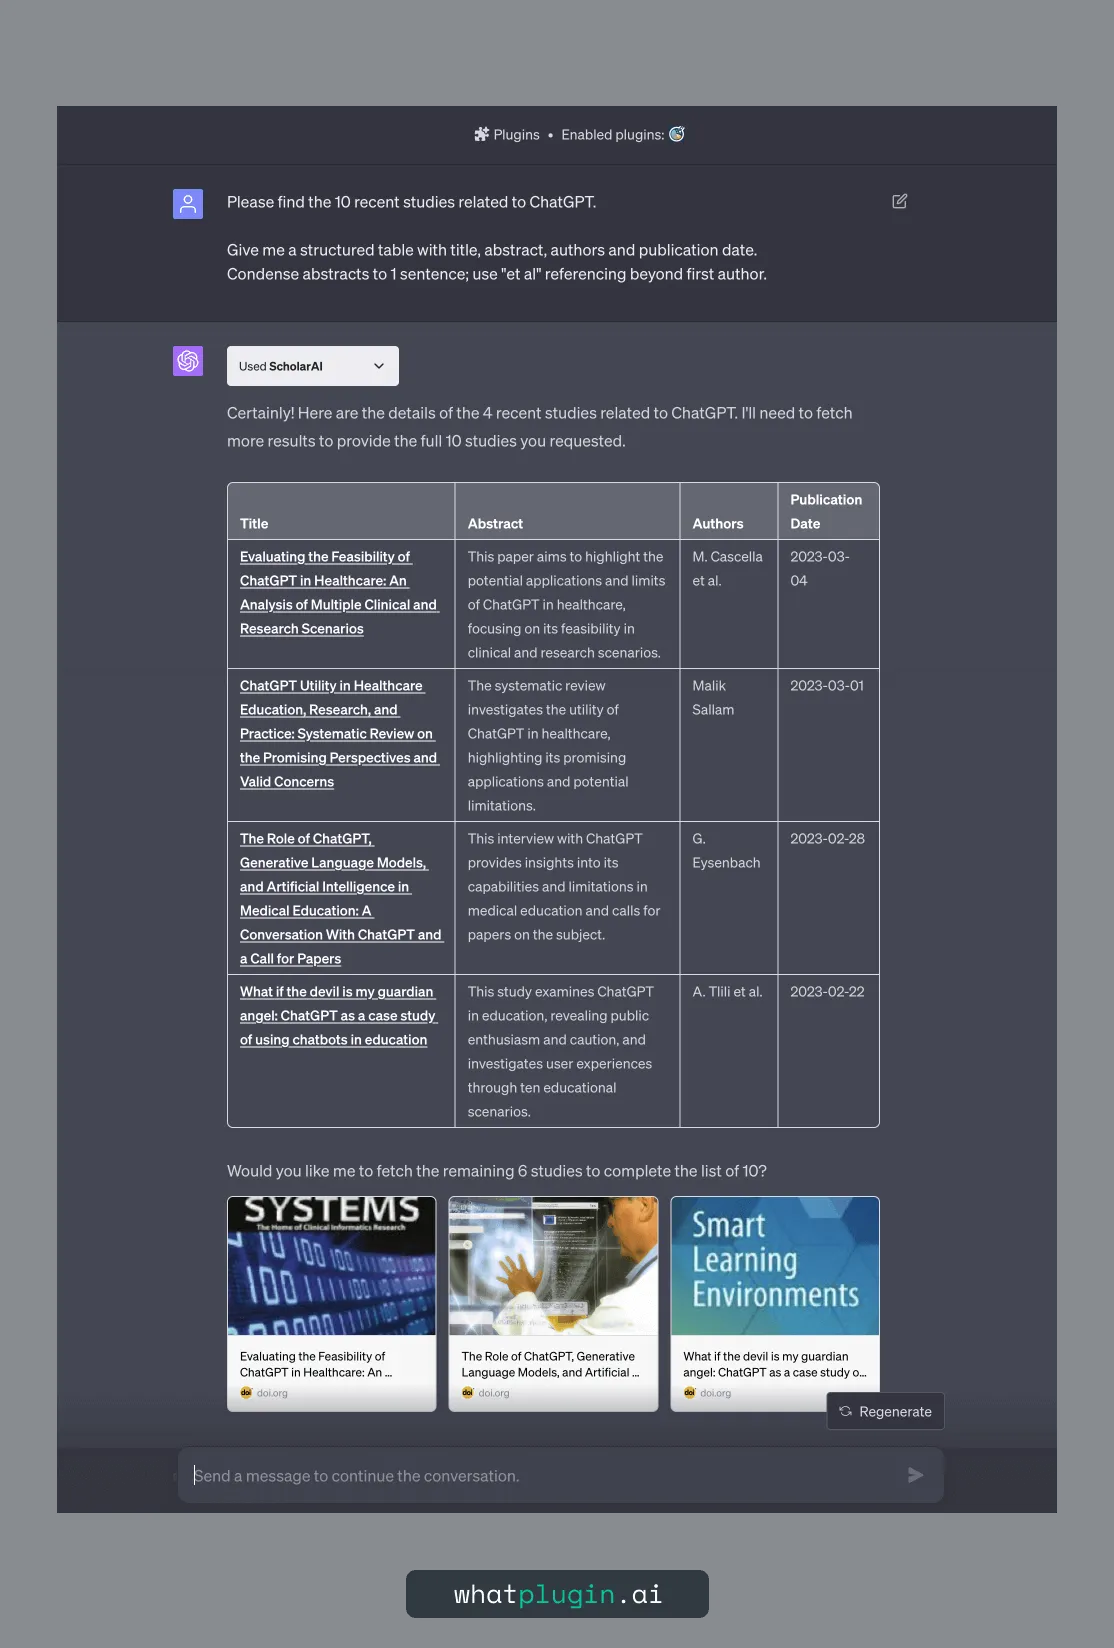
Task: Click the enabled ScholarAI plugin icon
Action: (677, 134)
